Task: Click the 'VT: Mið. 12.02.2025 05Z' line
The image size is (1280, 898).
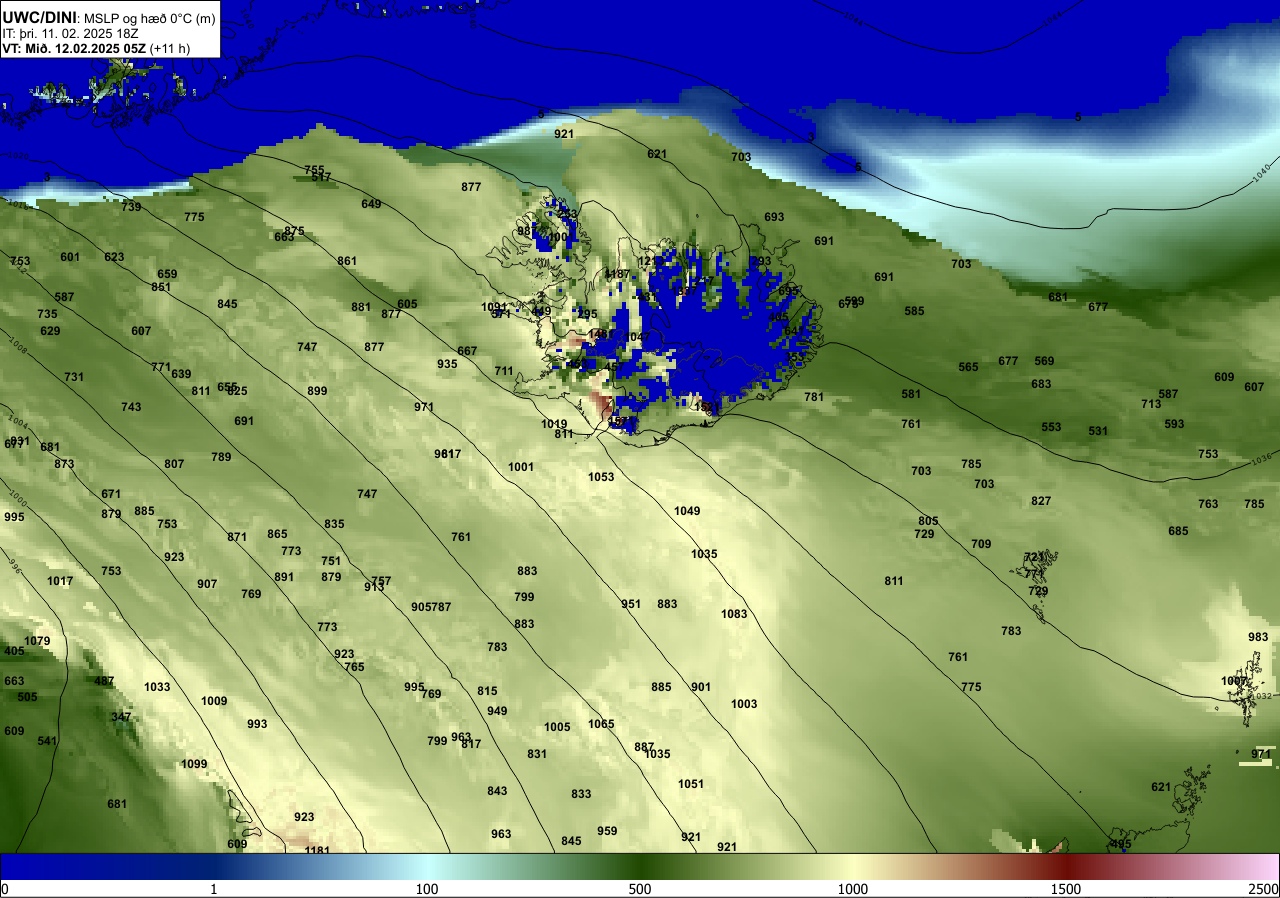Action: pyautogui.click(x=75, y=48)
